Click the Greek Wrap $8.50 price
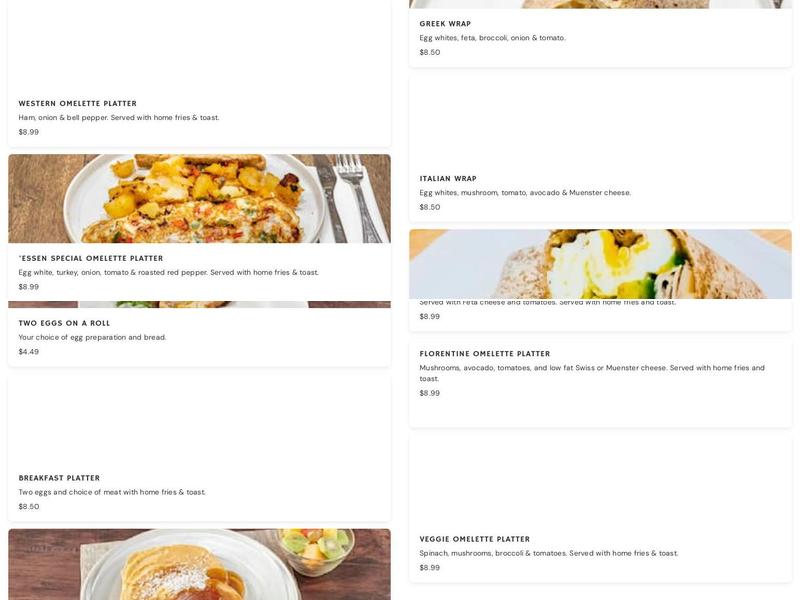This screenshot has width=800, height=600. coord(430,52)
